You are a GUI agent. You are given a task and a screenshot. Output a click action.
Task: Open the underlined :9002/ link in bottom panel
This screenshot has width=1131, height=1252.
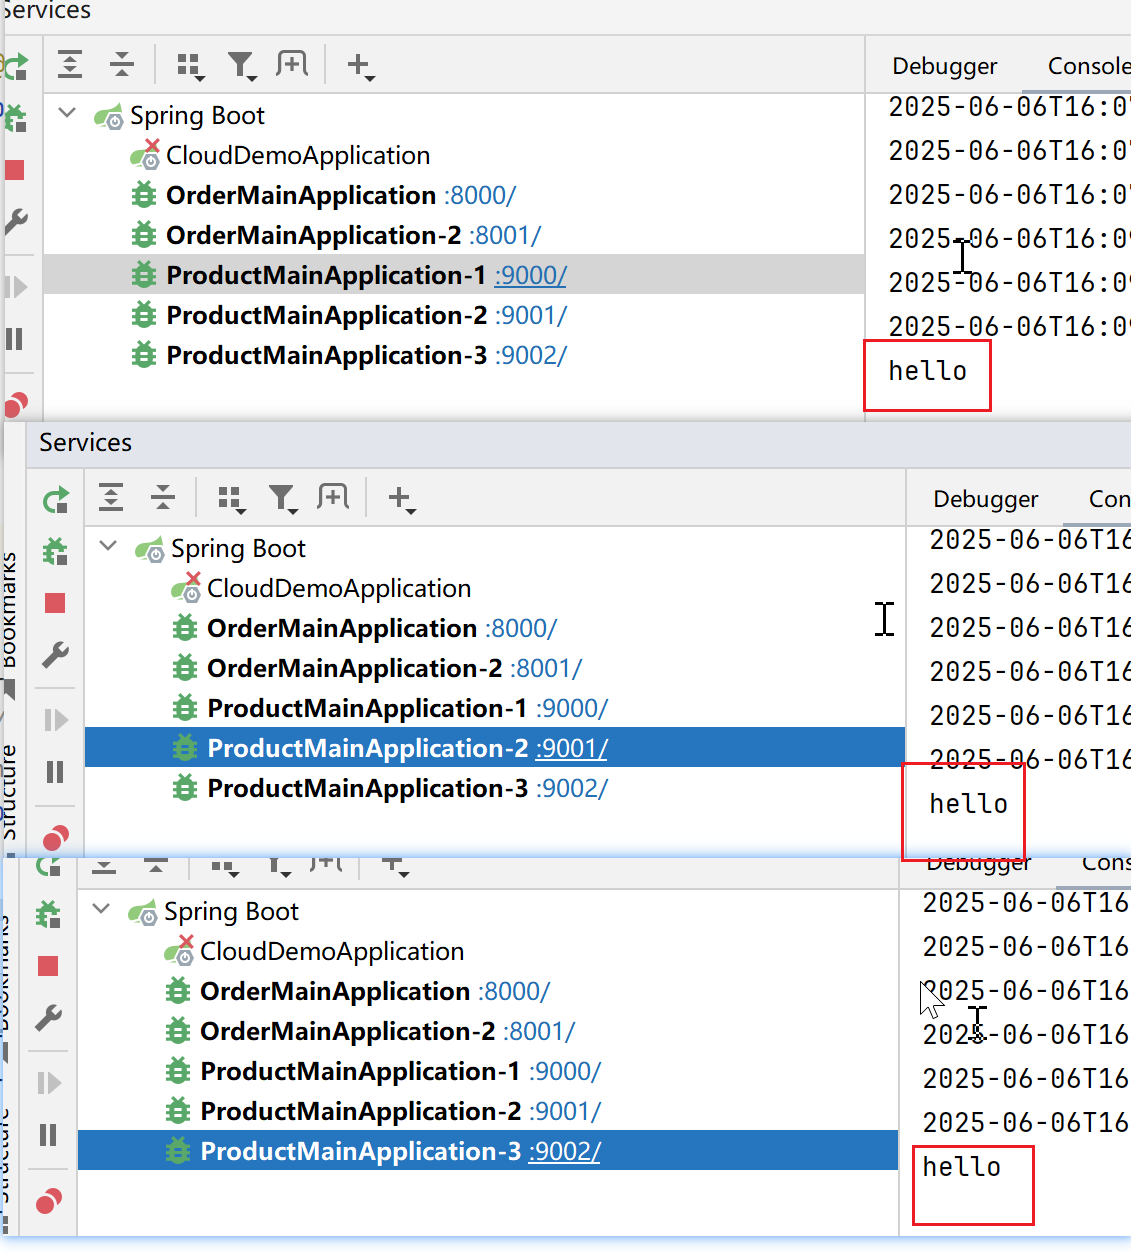tap(565, 1151)
